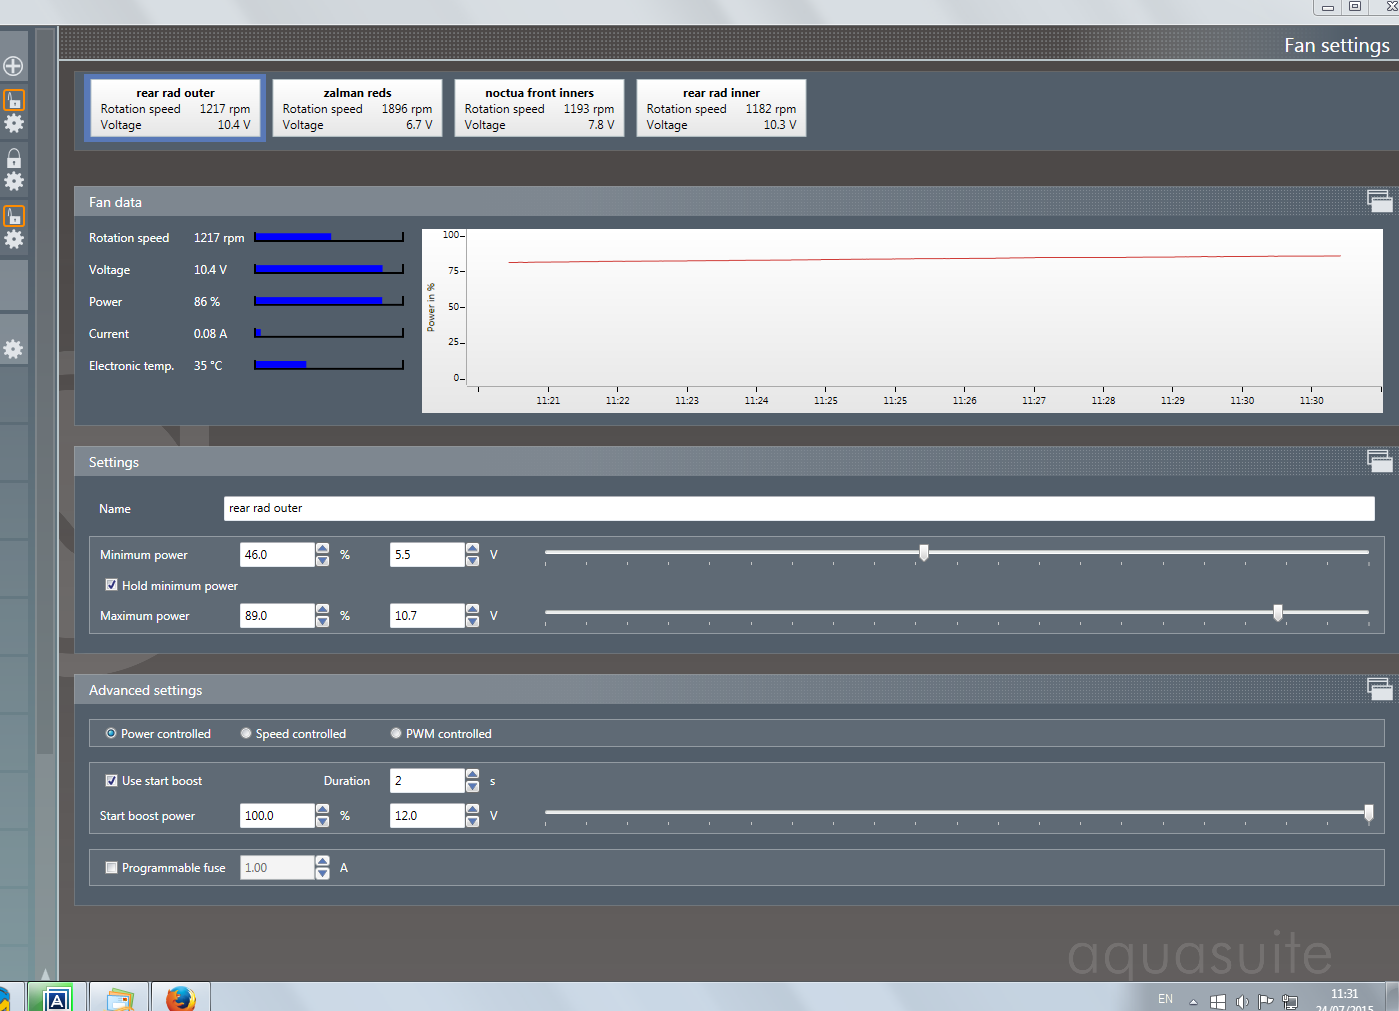Click the lowest gear icon in sidebar
The height and width of the screenshot is (1011, 1399).
pyautogui.click(x=13, y=349)
